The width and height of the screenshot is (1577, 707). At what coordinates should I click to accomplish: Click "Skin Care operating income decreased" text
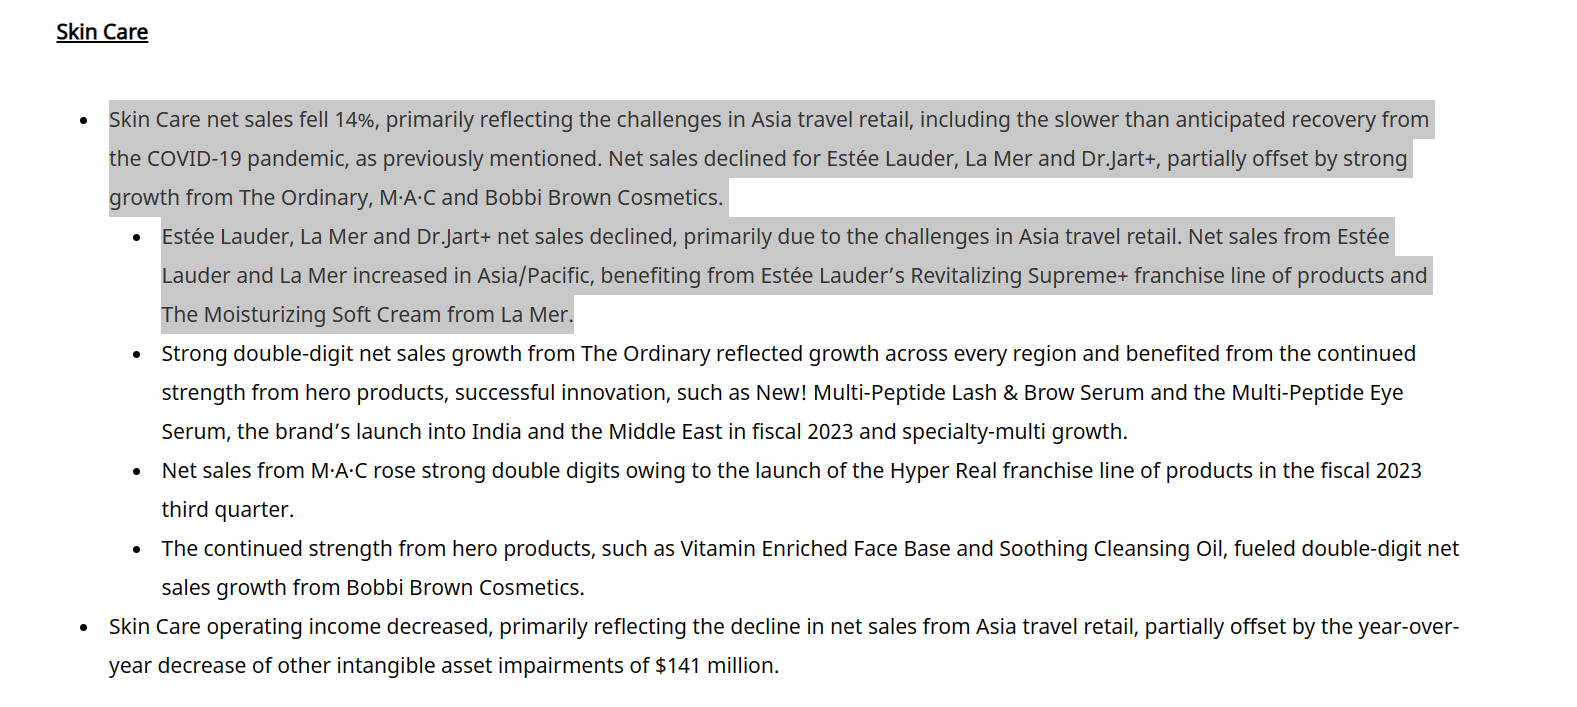[x=300, y=627]
